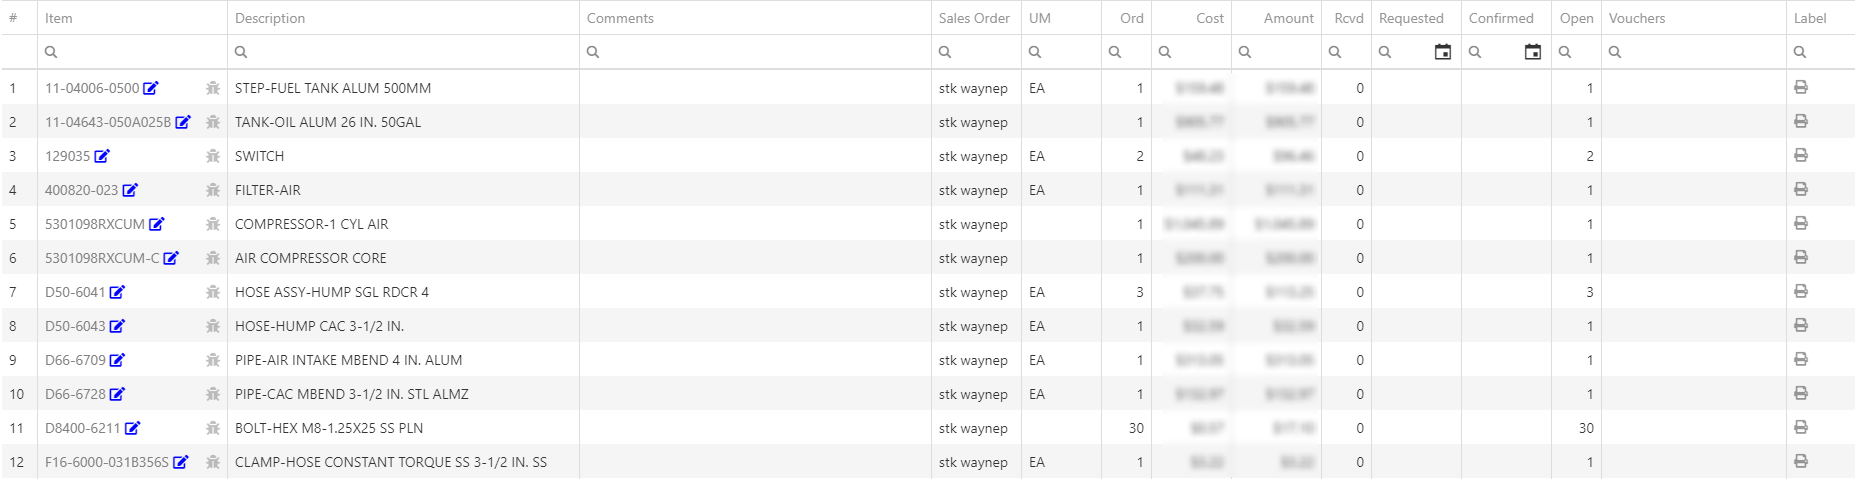
Task: Click Comments filter search field
Action: (x=755, y=52)
